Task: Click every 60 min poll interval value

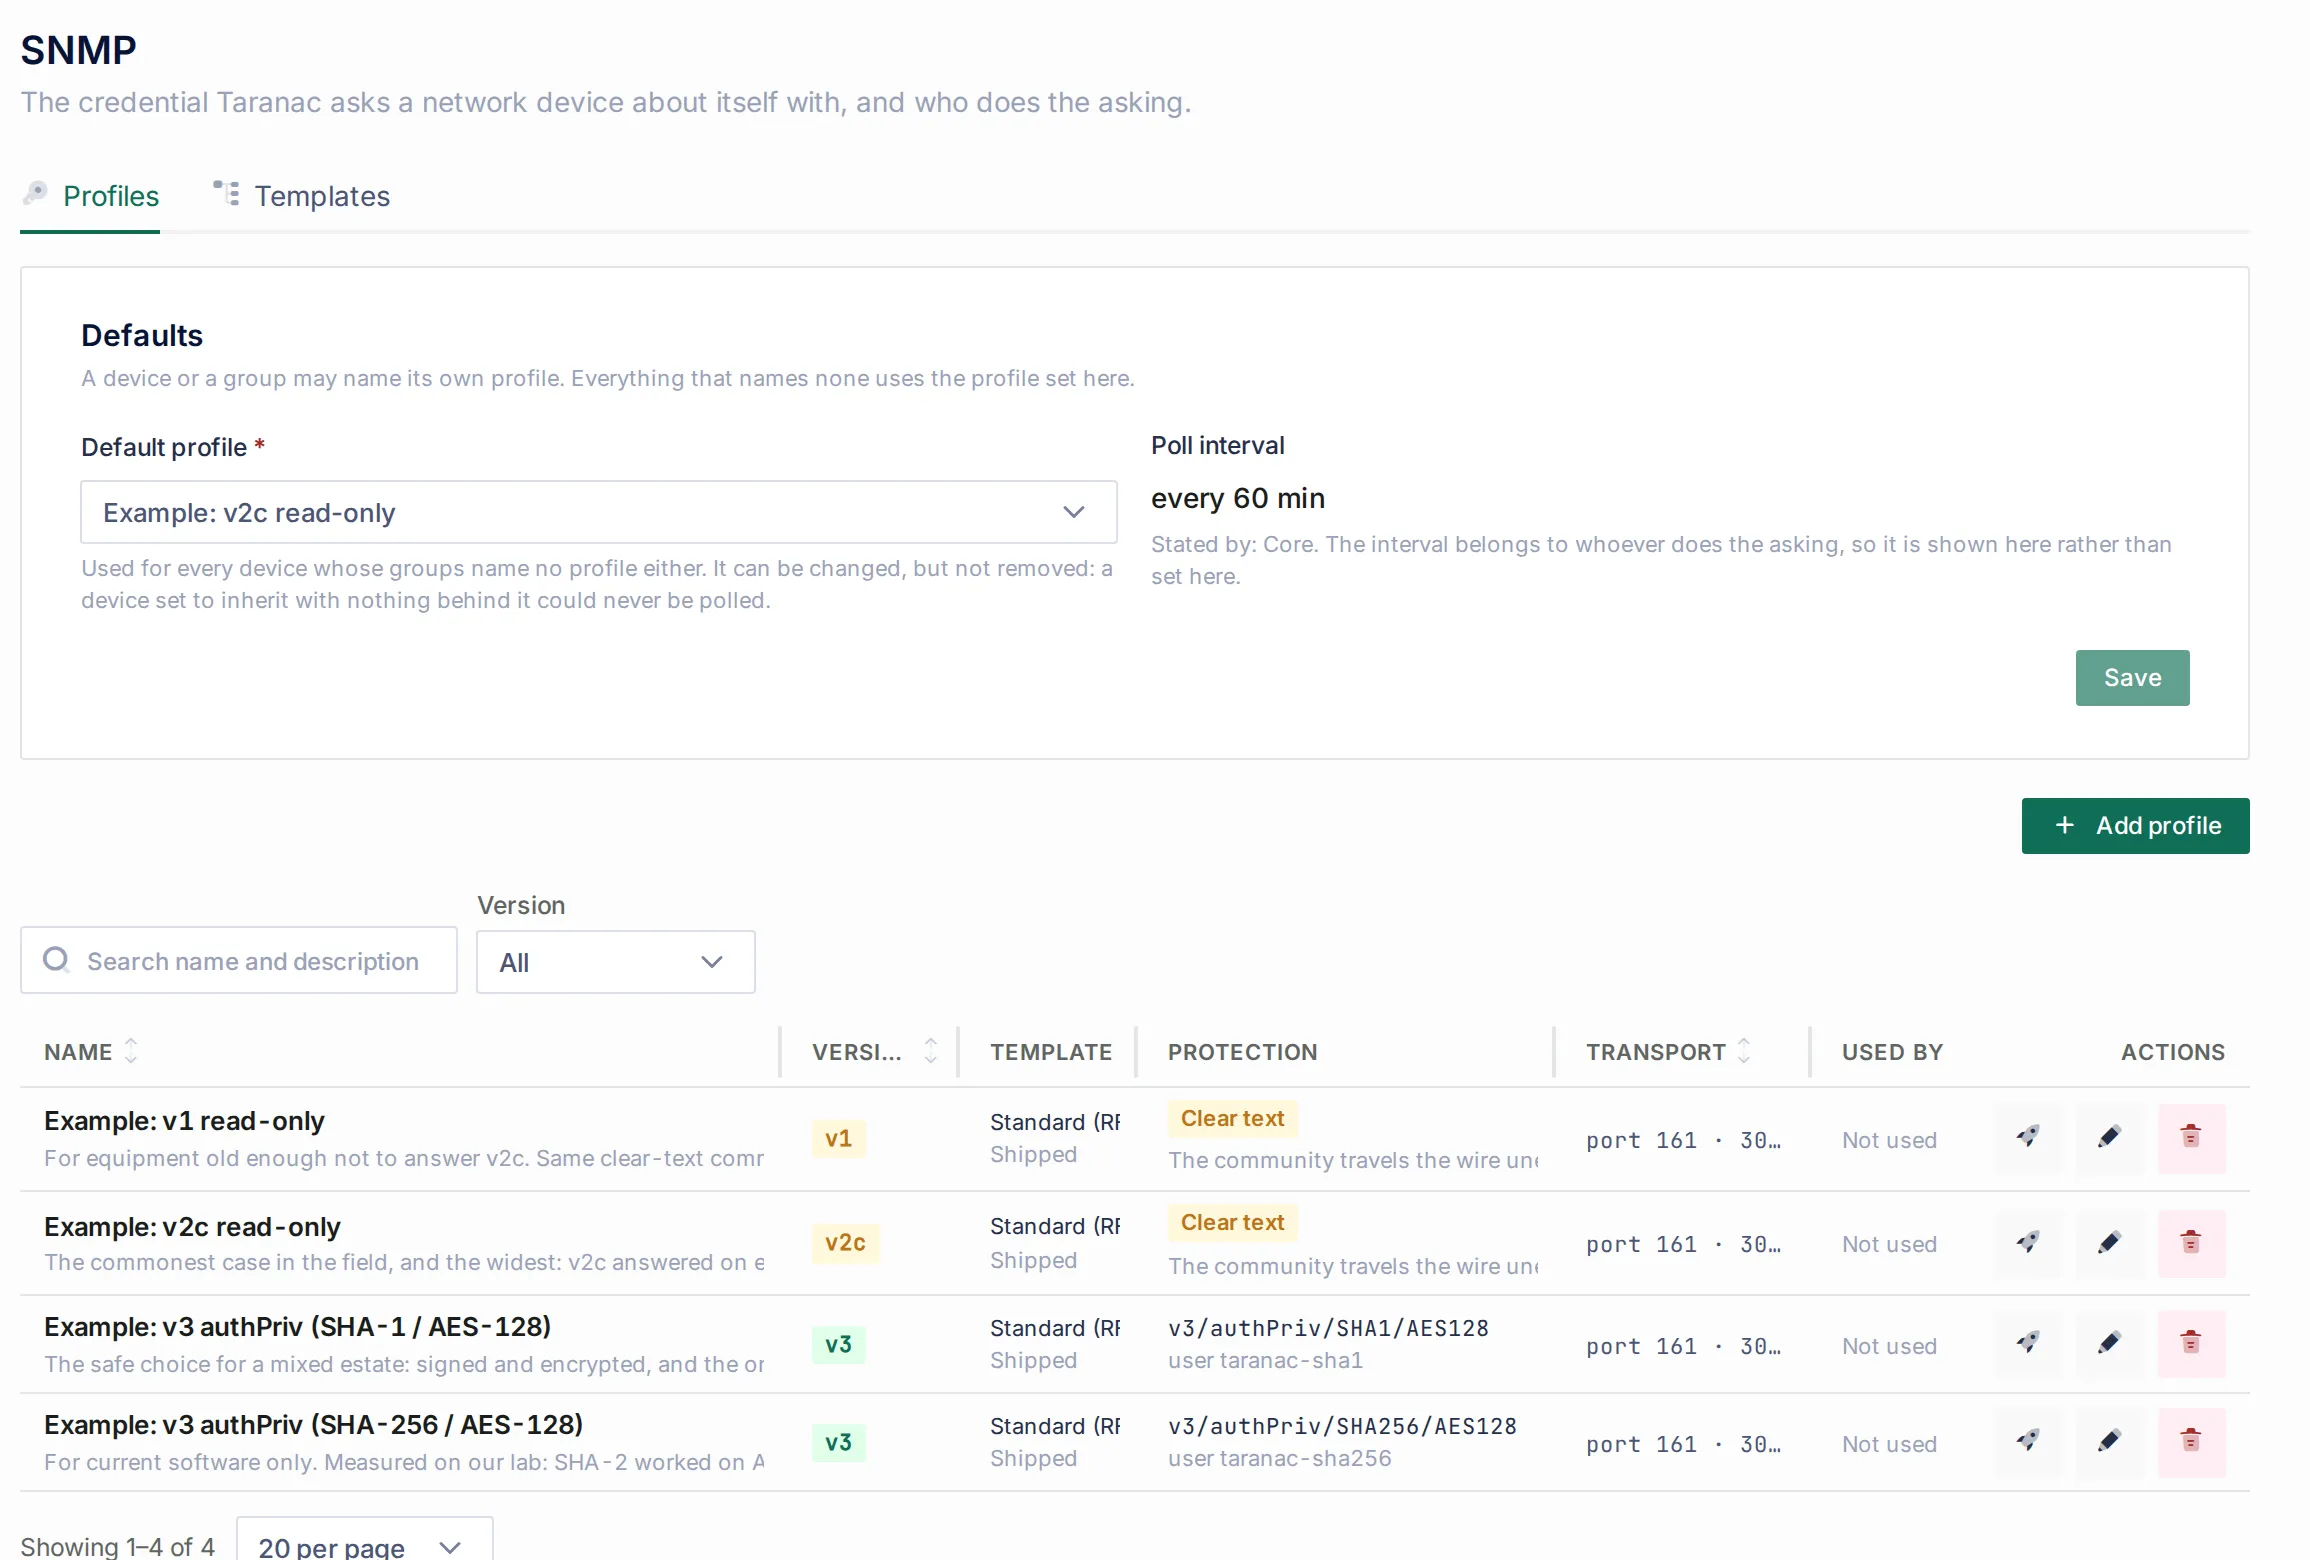Action: (x=1237, y=498)
